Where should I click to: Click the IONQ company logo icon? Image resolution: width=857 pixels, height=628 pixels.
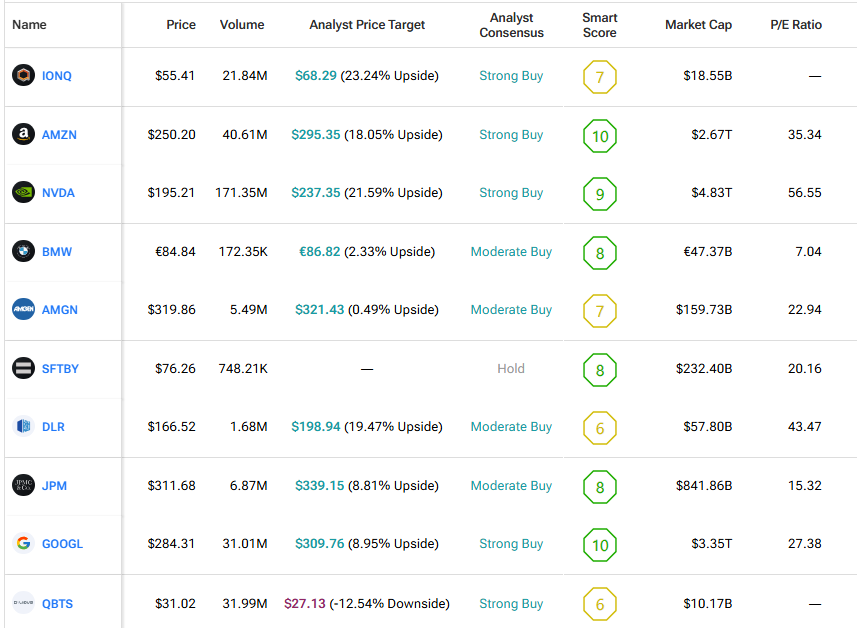[x=23, y=76]
